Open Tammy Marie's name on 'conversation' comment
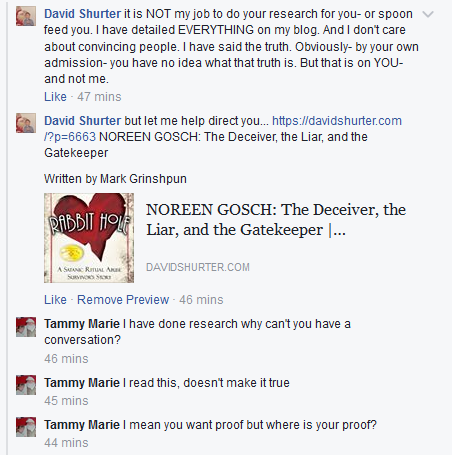 82,324
